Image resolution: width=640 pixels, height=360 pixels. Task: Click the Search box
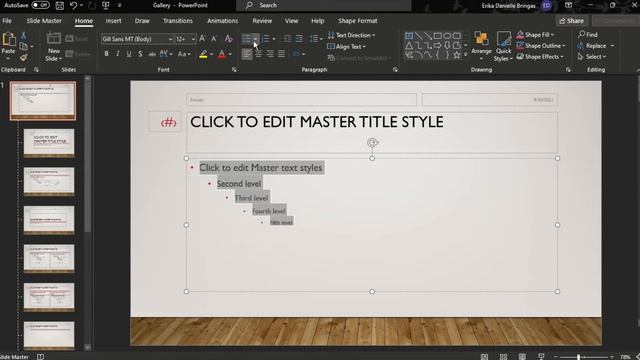(324, 5)
